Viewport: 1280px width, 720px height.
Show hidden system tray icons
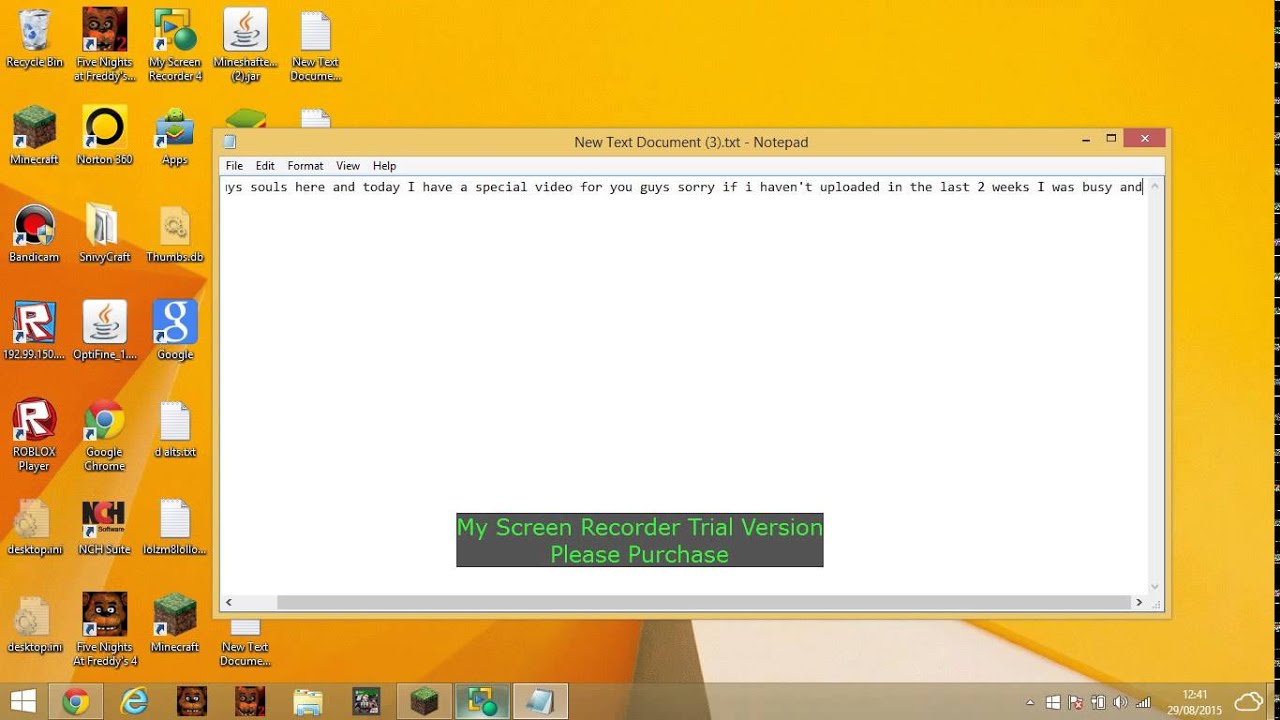[1030, 702]
